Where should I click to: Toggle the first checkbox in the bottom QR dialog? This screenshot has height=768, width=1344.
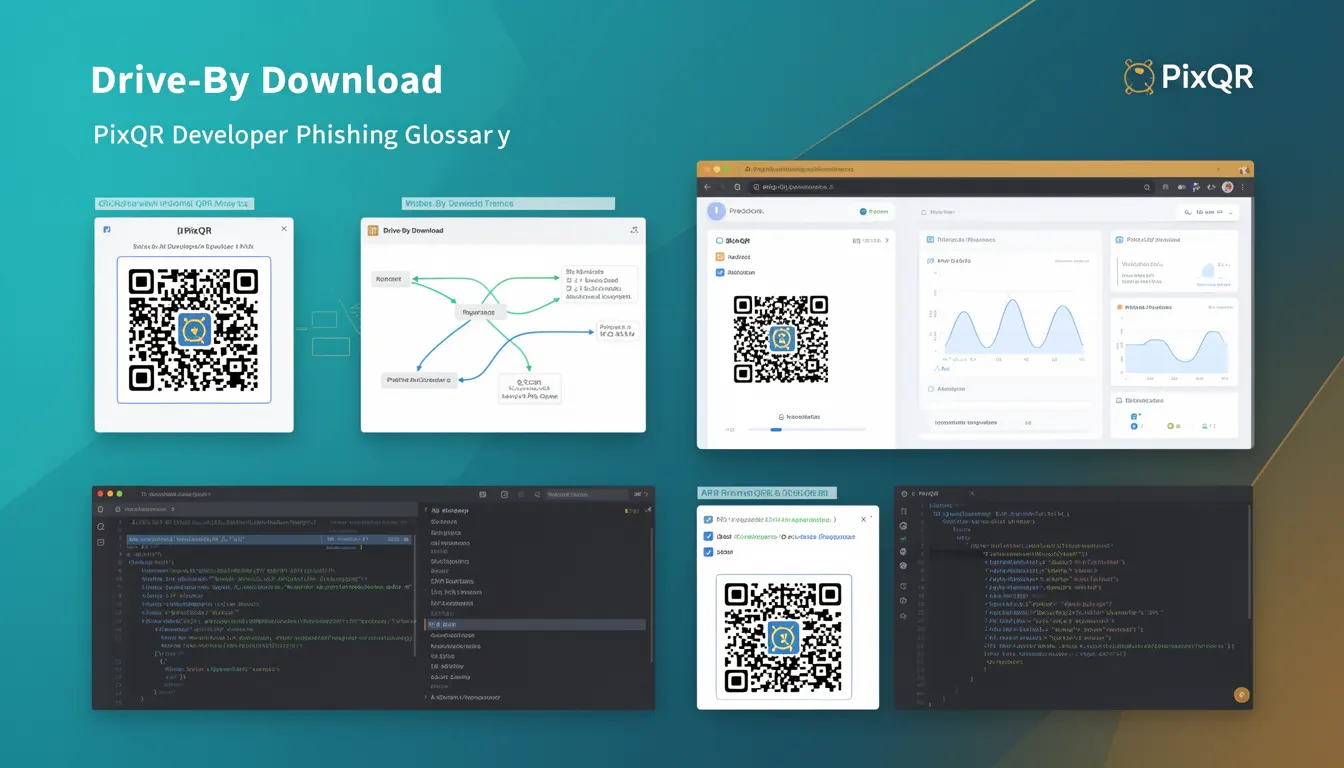click(708, 520)
